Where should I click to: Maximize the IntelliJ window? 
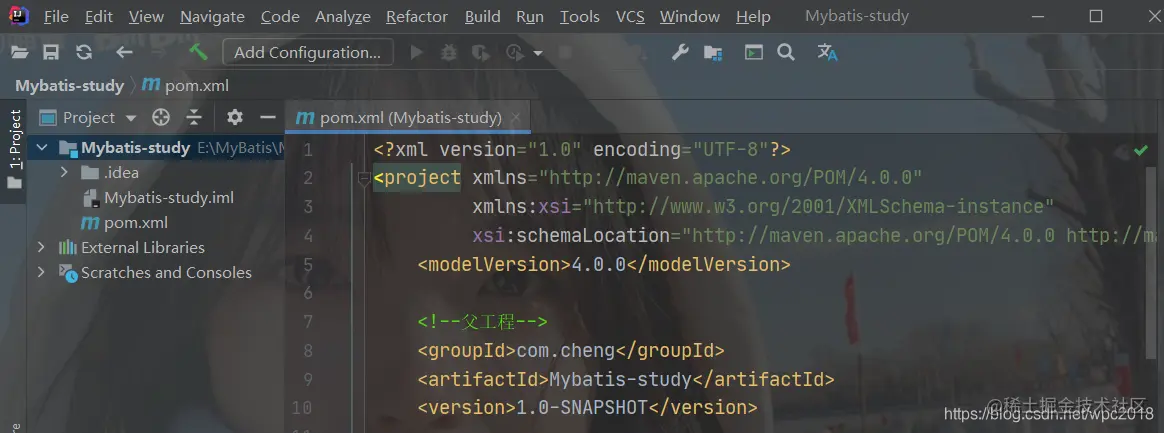pos(1096,16)
